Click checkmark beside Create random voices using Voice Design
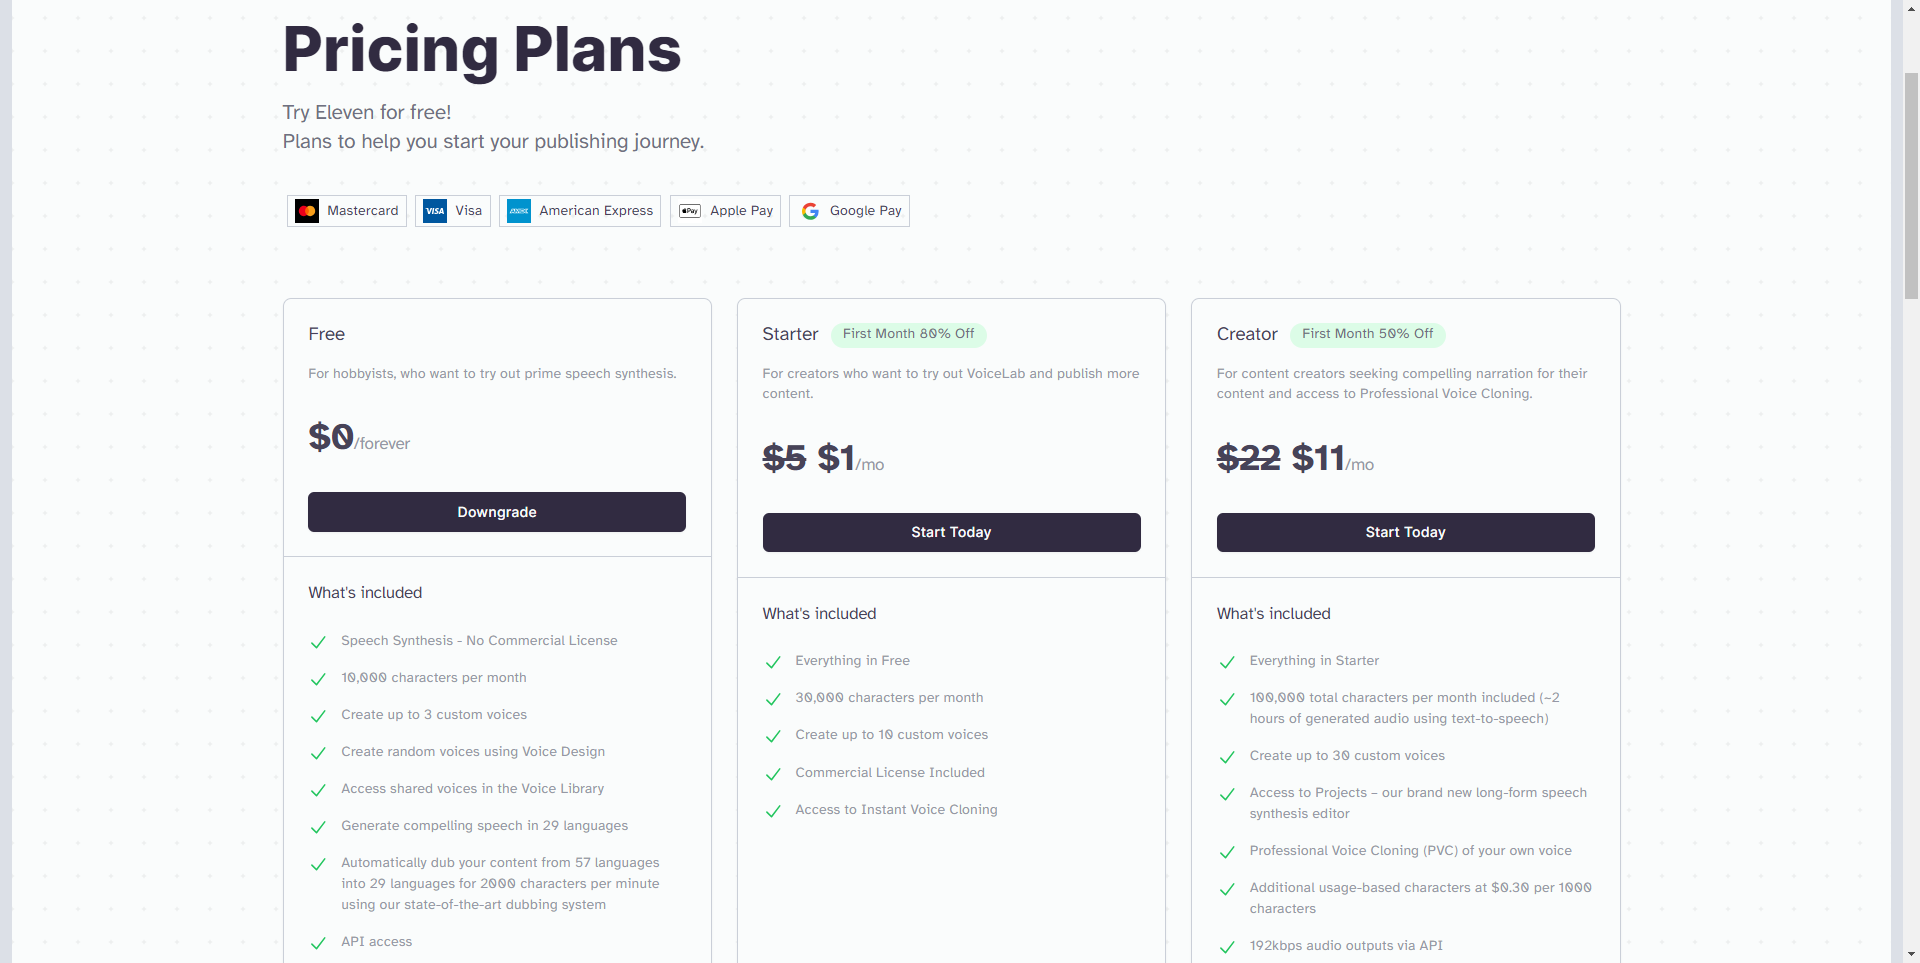 318,753
